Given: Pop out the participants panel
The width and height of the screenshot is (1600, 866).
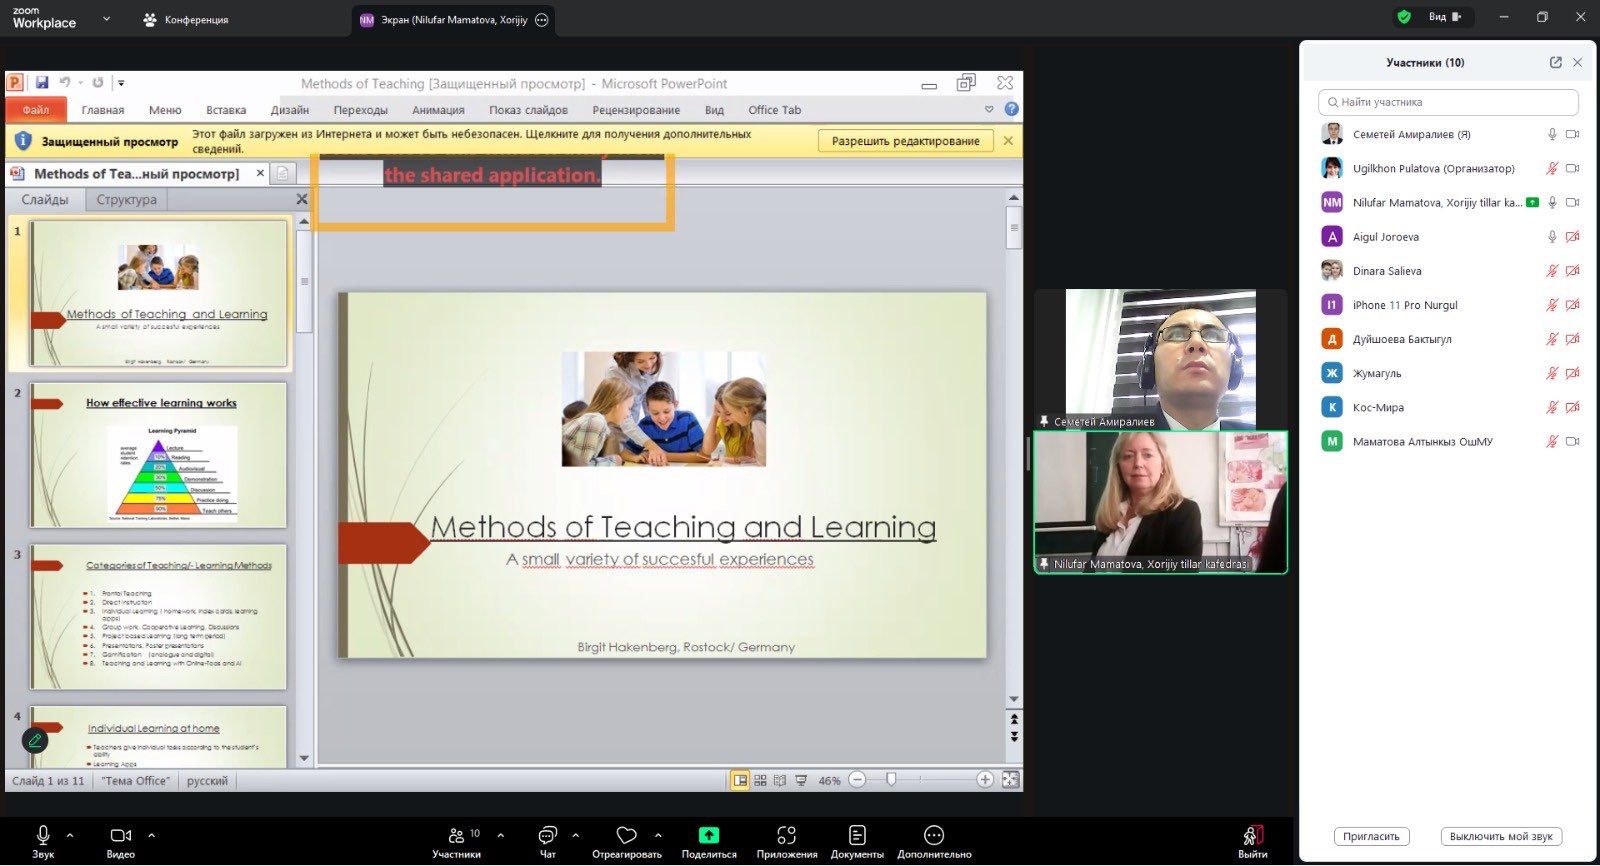Looking at the screenshot, I should point(1555,62).
